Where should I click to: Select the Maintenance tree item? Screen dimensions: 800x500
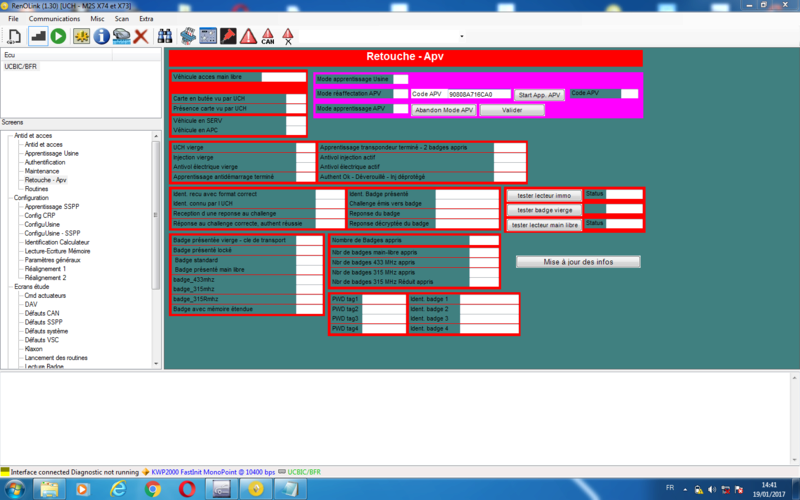click(42, 171)
